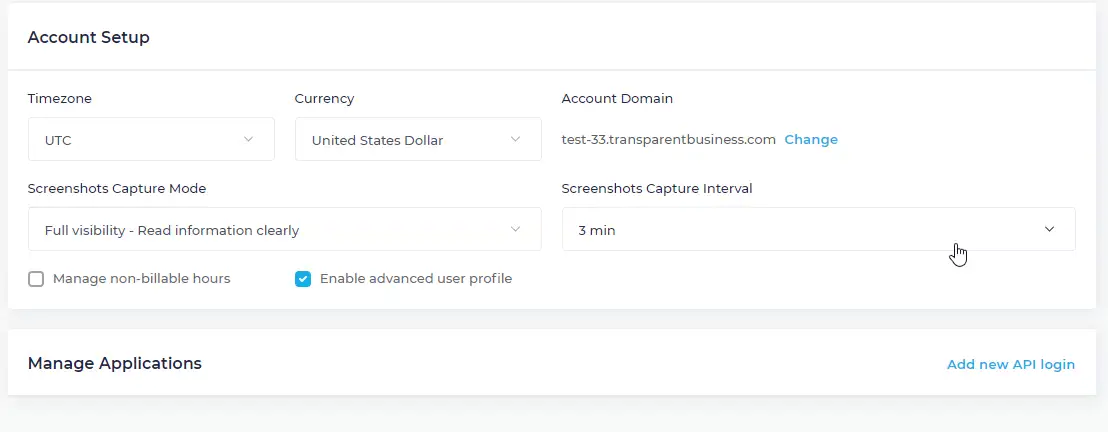1108x432 pixels.
Task: Click the Screenshots Capture Interval chevron arrow
Action: coord(1049,229)
